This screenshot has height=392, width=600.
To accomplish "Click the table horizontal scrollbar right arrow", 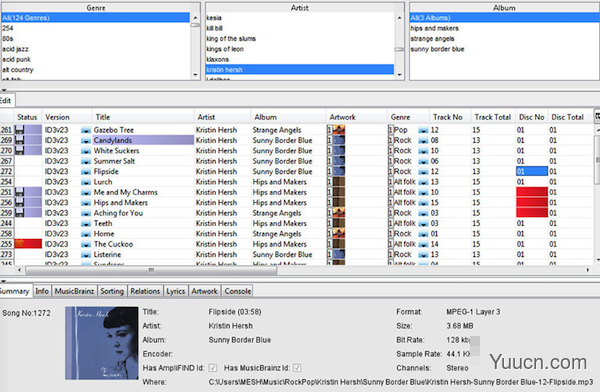I will coord(588,270).
